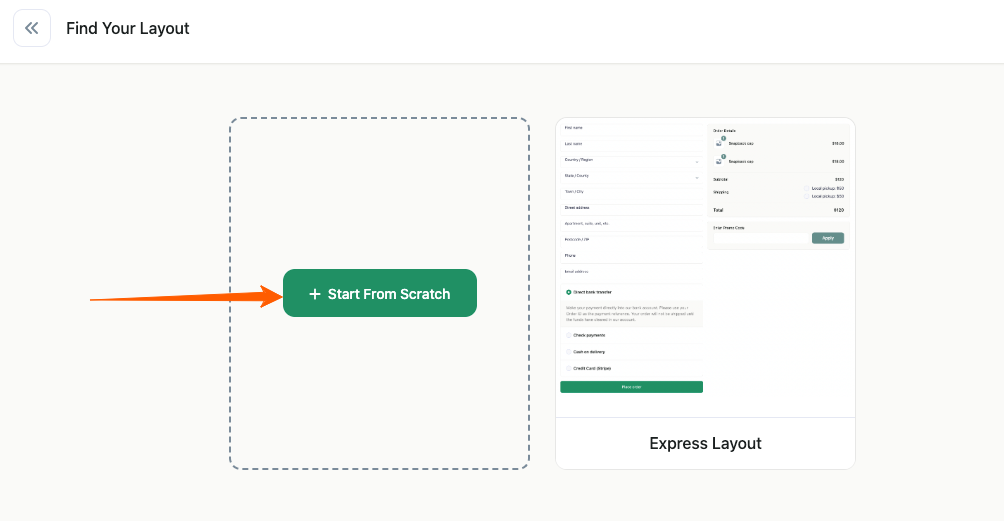Select Cash on delivery radio option
Image resolution: width=1004 pixels, height=521 pixels.
[x=569, y=352]
